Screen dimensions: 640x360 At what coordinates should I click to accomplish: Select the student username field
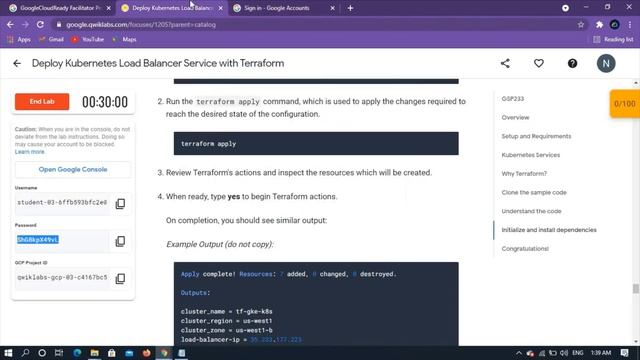62,202
